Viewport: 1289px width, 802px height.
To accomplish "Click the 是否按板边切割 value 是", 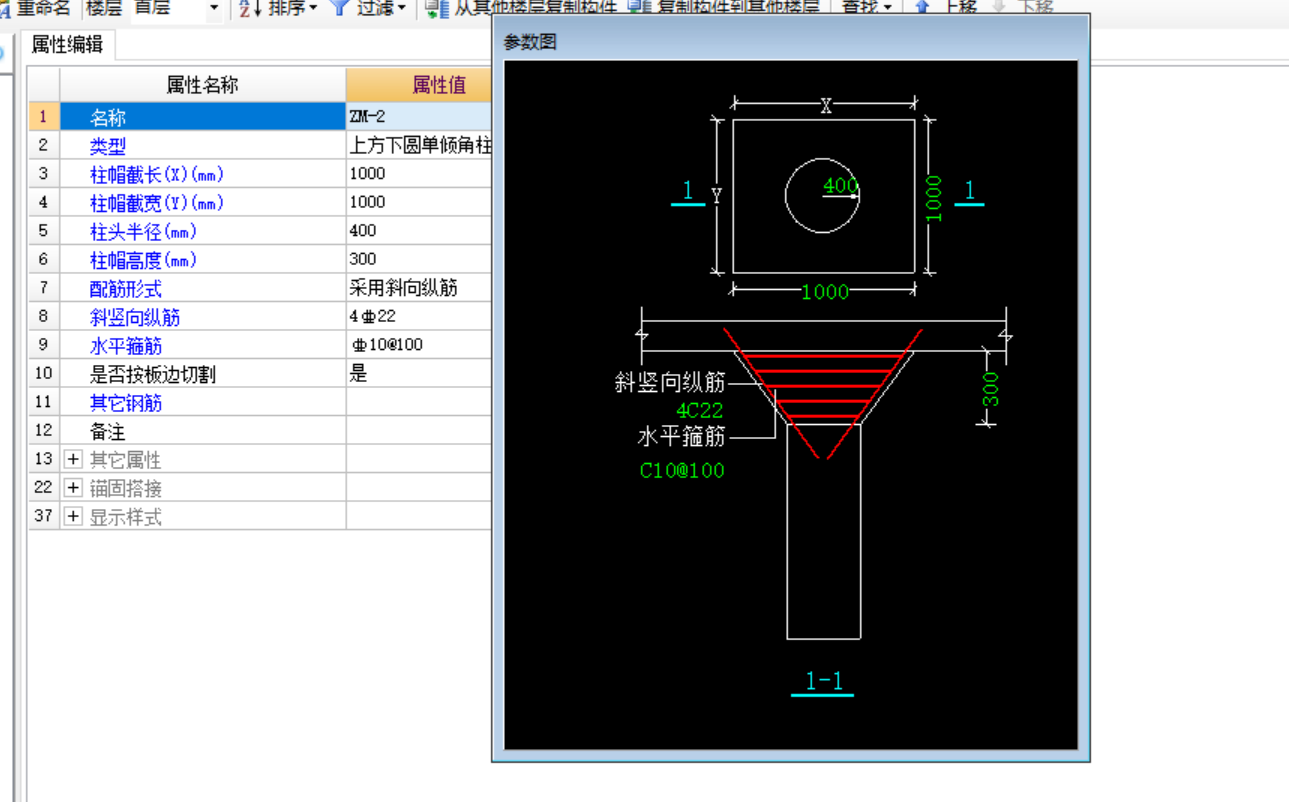I will (x=420, y=374).
